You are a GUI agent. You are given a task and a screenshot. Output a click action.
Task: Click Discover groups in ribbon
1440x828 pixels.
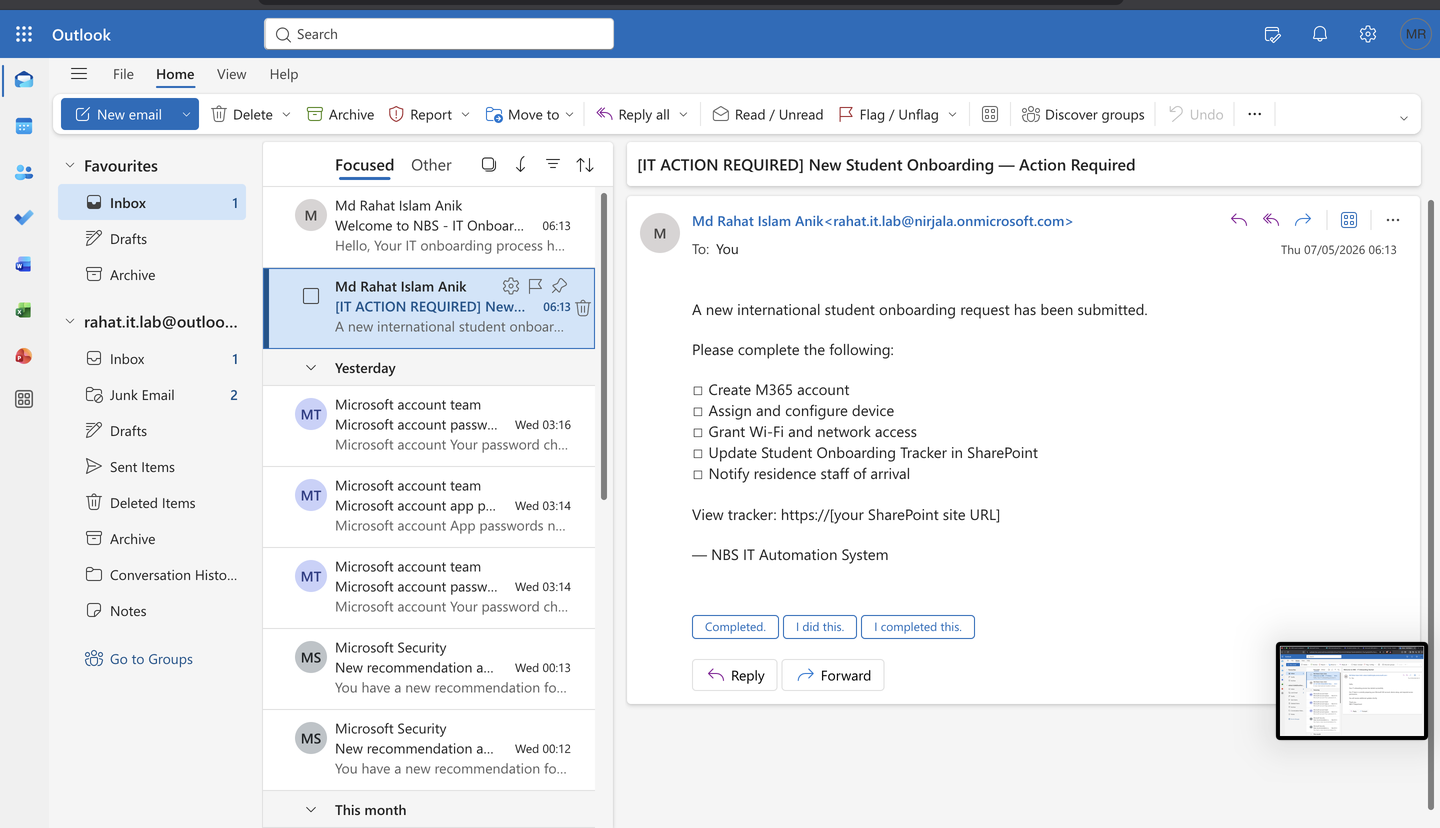(x=1083, y=114)
